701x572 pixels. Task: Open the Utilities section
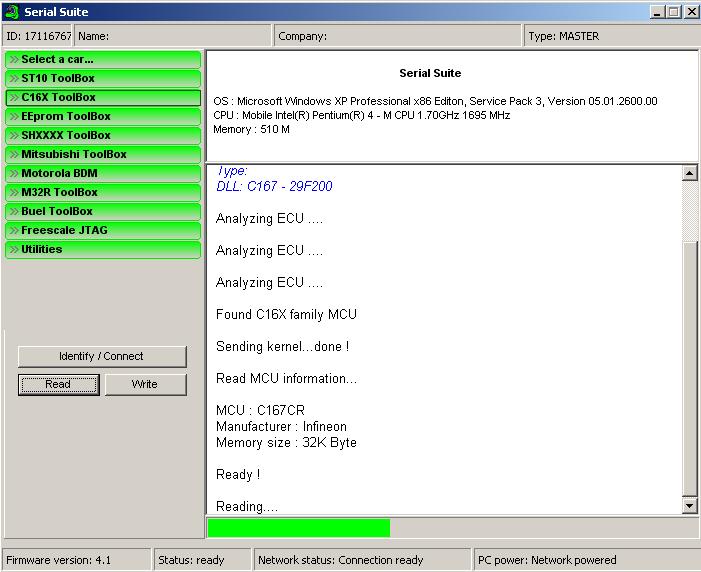tap(103, 249)
